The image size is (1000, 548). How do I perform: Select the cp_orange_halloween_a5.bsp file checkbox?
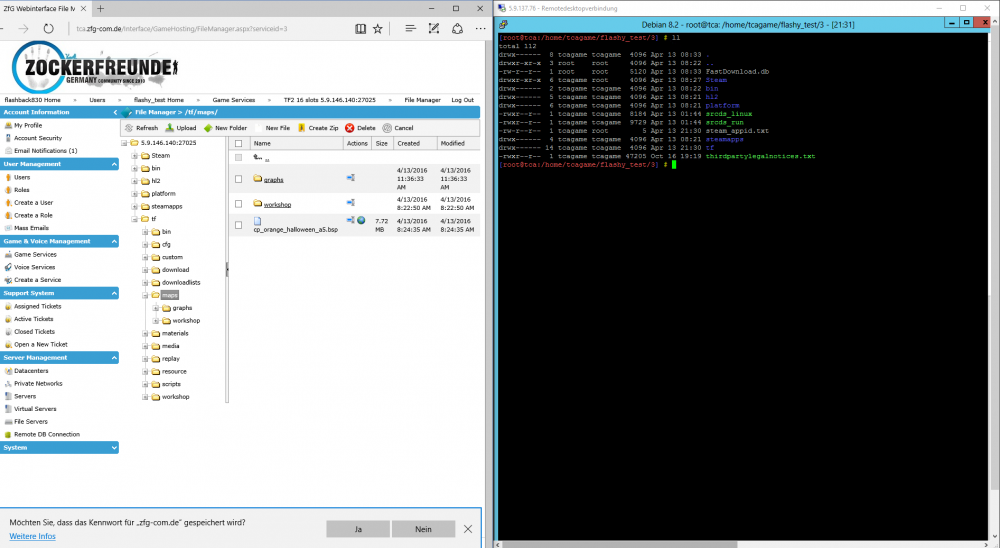238,225
